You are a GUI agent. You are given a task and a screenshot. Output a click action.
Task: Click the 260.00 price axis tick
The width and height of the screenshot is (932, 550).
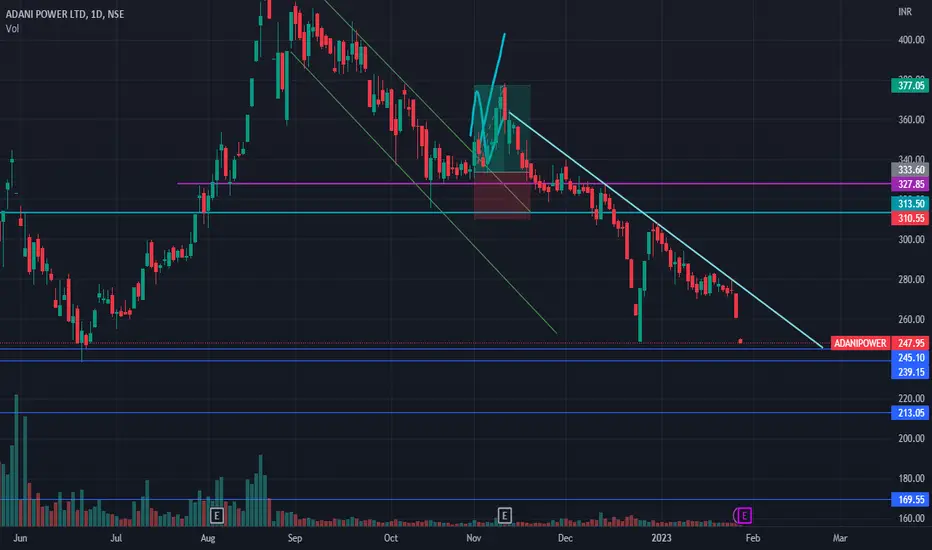point(911,319)
